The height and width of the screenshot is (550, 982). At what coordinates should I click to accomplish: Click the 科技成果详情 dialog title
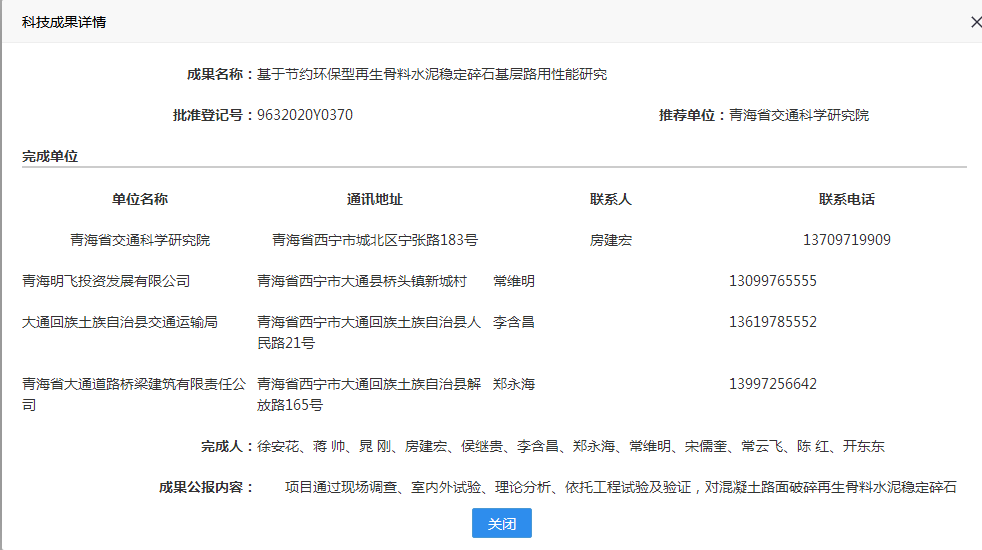click(64, 22)
